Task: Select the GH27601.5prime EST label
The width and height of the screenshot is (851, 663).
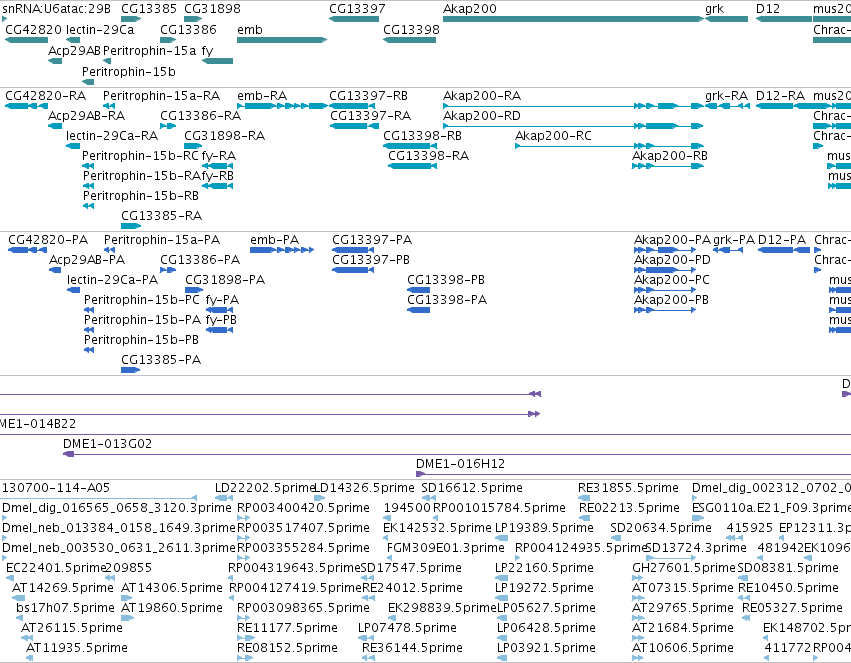Action: click(684, 568)
